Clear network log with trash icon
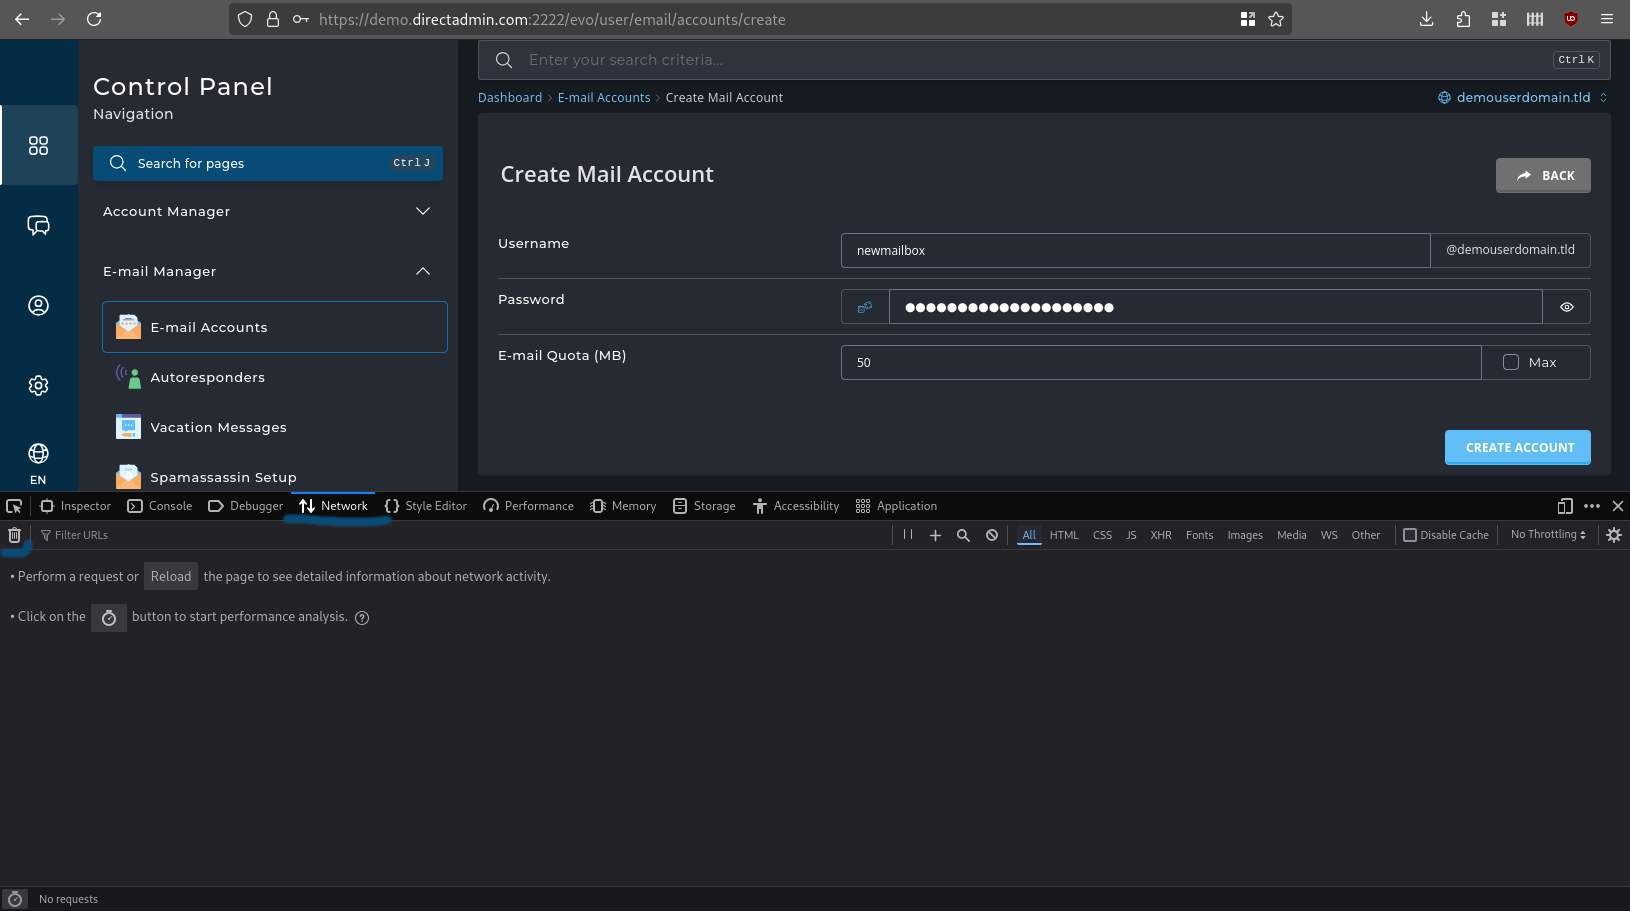1630x911 pixels. coord(14,535)
